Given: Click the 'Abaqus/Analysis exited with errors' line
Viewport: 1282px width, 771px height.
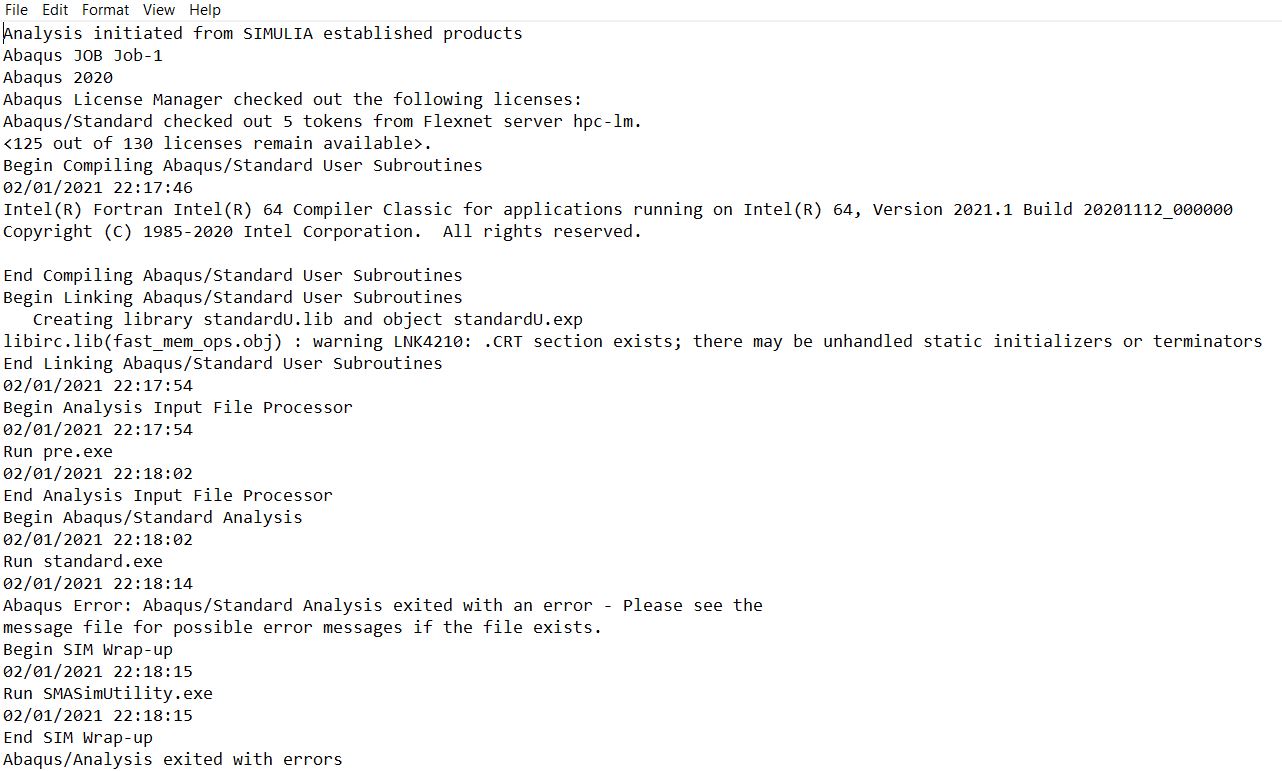Looking at the screenshot, I should 172,760.
